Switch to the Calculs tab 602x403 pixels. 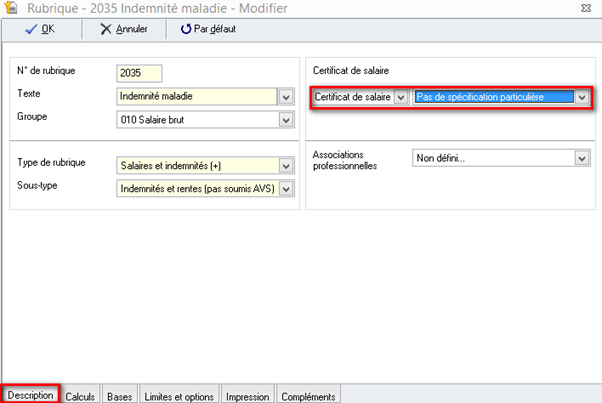[80, 396]
